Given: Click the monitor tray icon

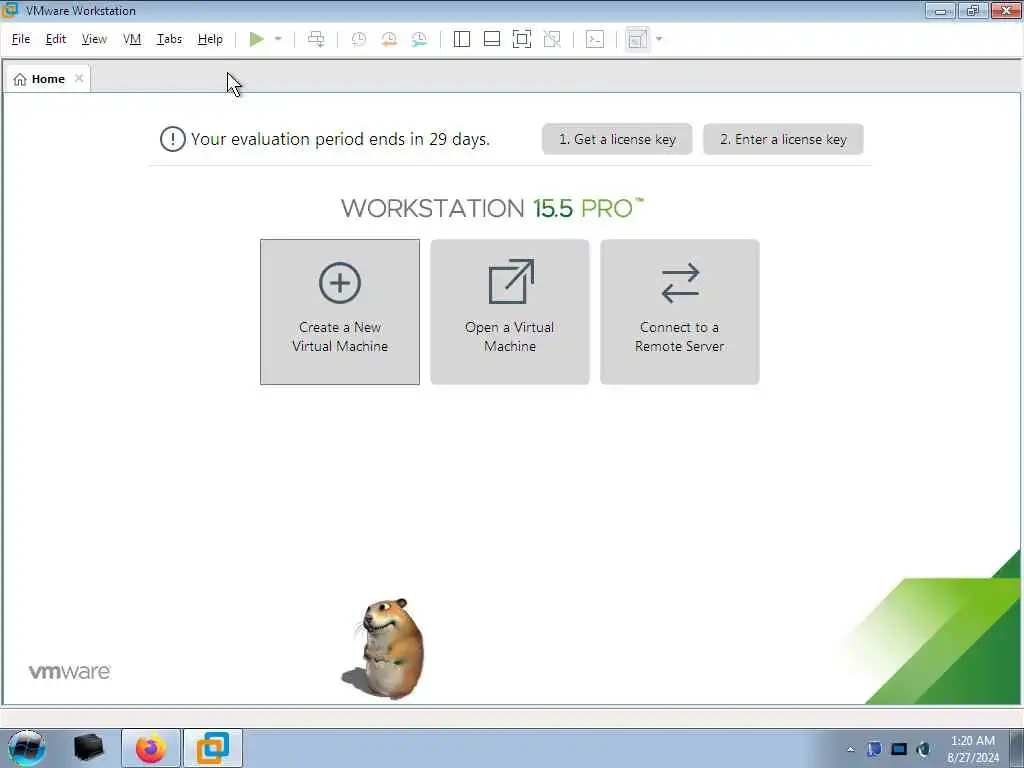Looking at the screenshot, I should (x=899, y=749).
